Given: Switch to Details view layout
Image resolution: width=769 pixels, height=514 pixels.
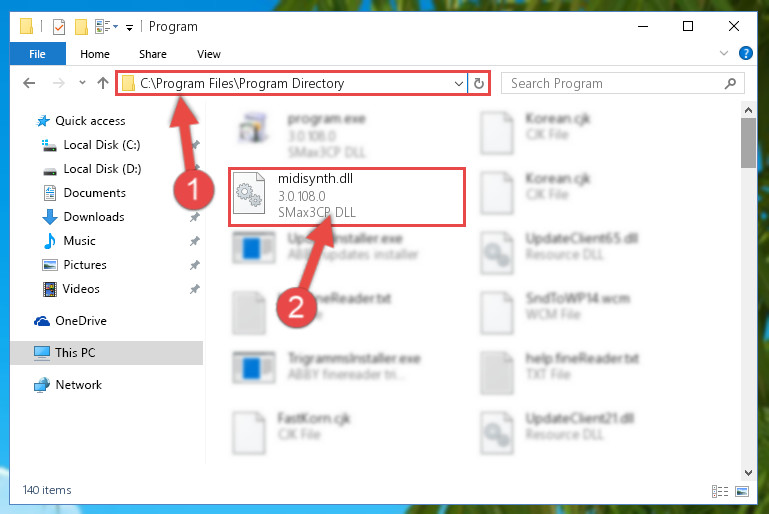Looking at the screenshot, I should (720, 491).
